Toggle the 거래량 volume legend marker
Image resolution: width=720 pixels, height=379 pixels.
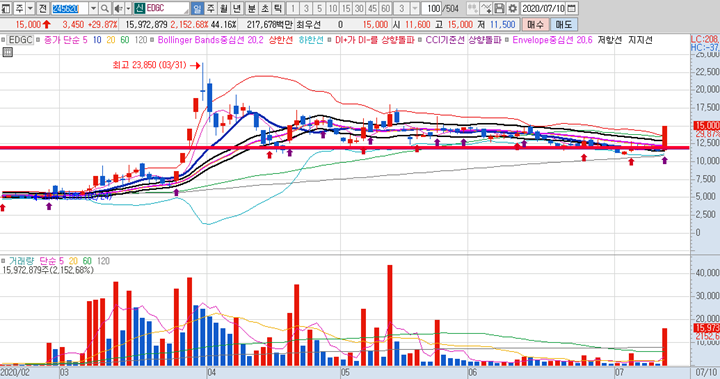click(4, 261)
